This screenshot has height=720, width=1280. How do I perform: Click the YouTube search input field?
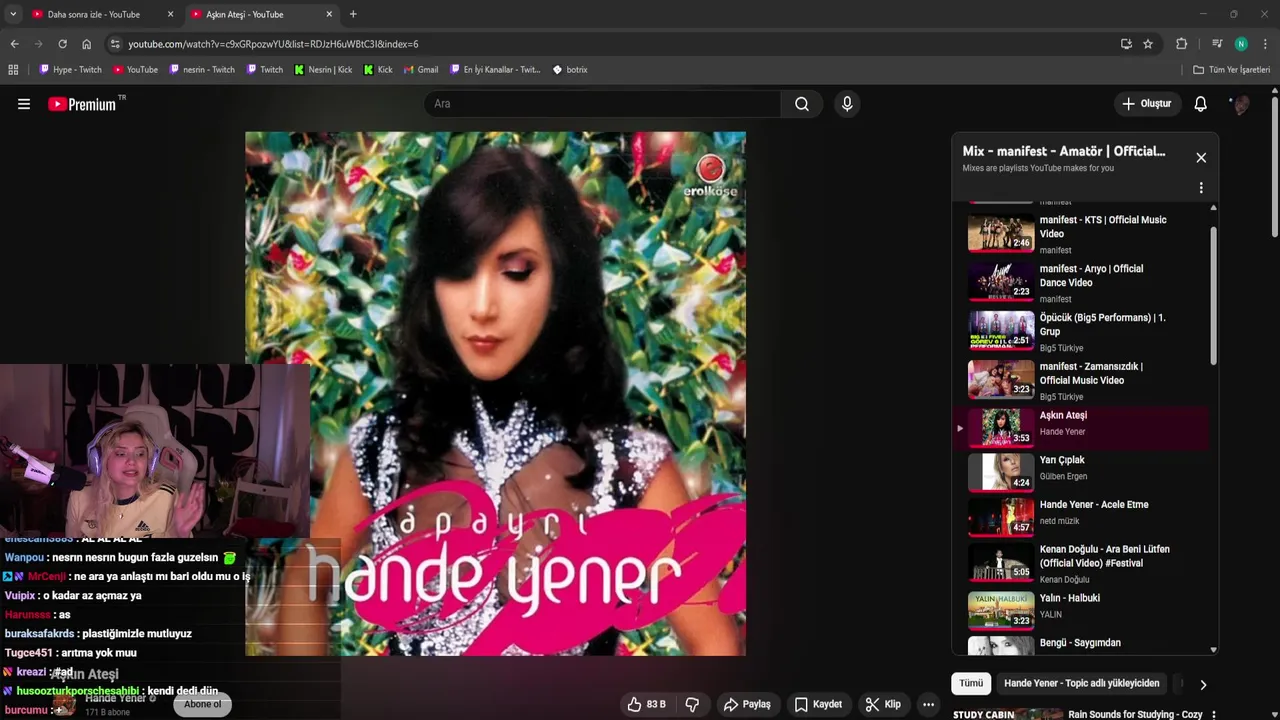(603, 104)
